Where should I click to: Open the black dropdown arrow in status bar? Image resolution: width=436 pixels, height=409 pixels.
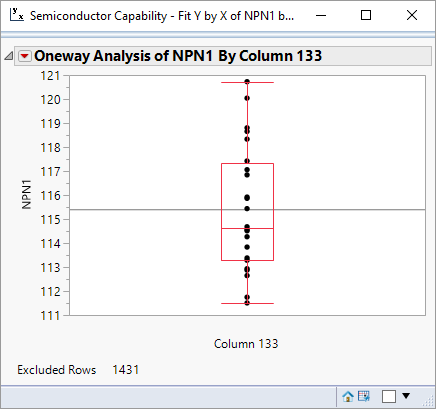point(406,396)
